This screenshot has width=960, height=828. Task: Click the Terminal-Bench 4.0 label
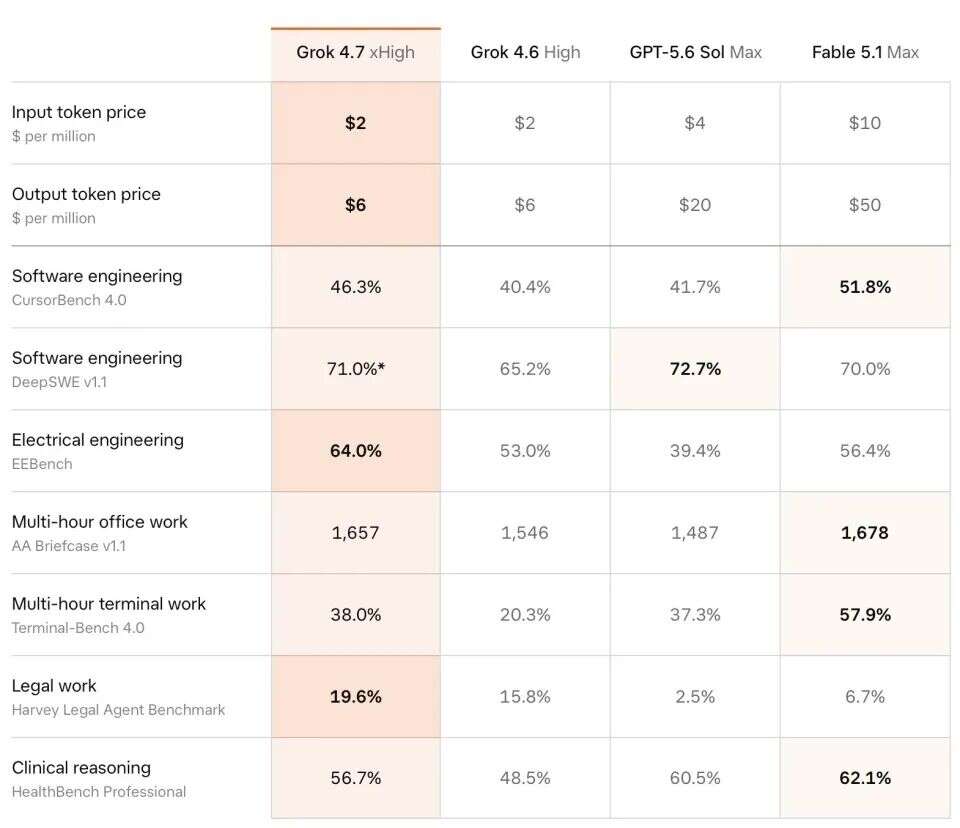tap(78, 628)
